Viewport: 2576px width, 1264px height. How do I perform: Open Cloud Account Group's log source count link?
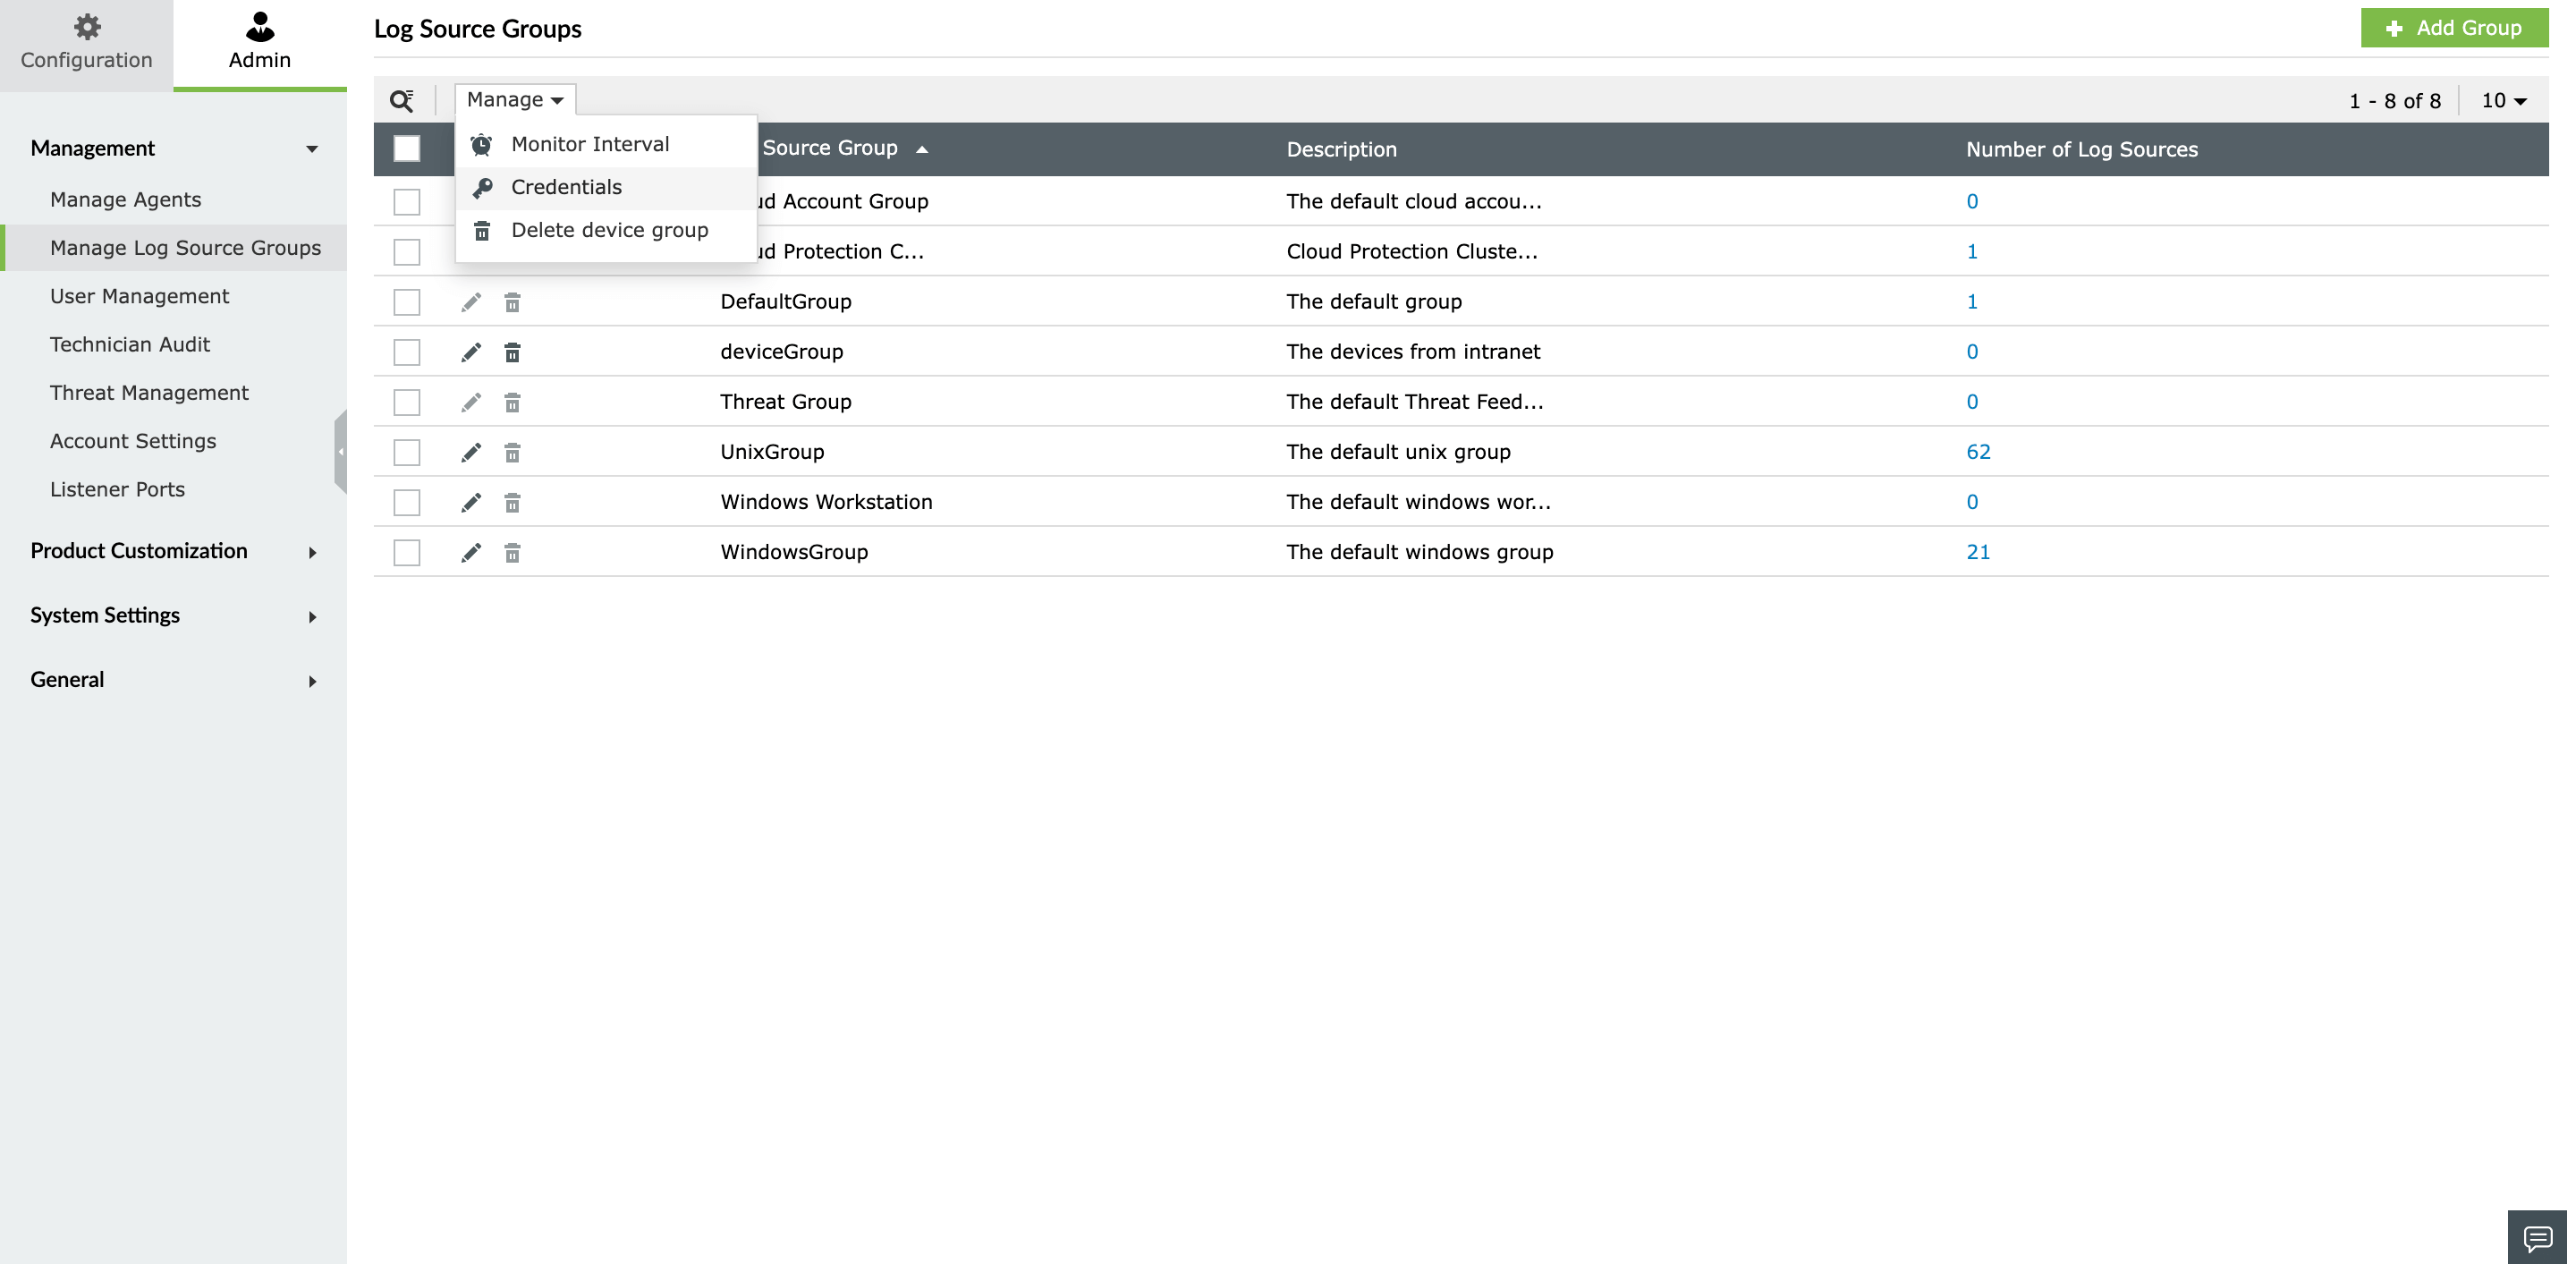point(1972,202)
